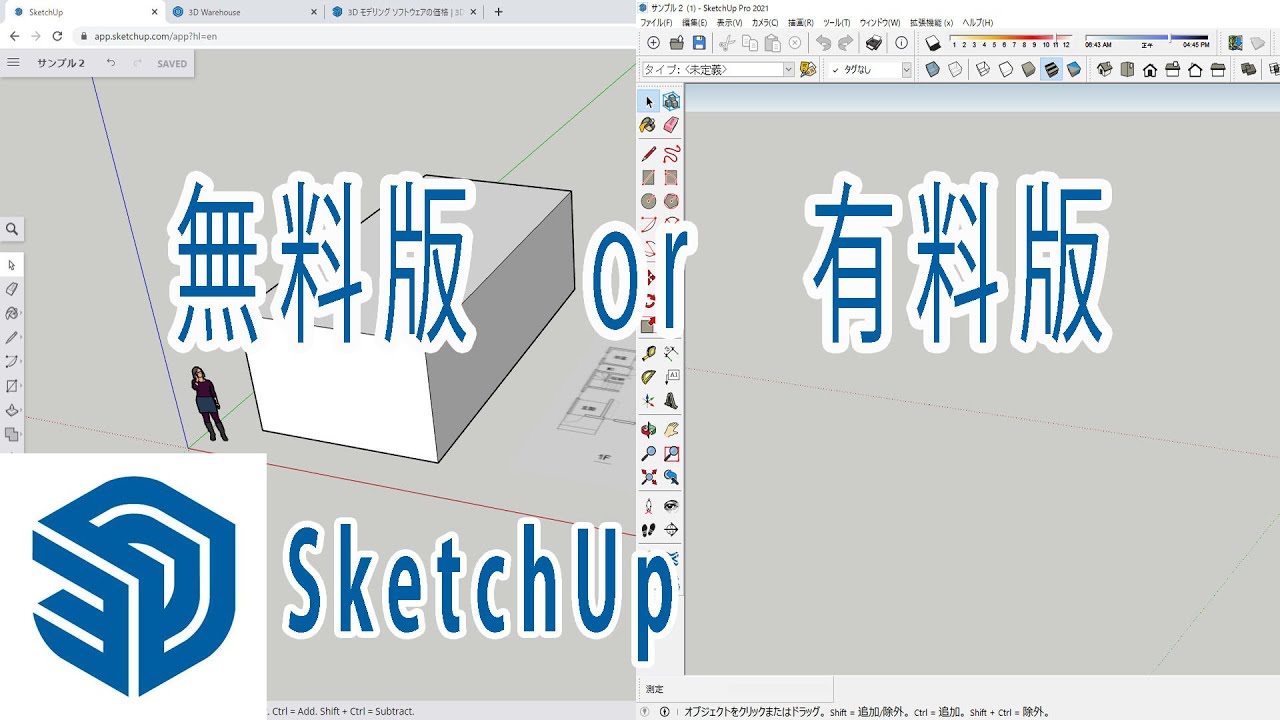The height and width of the screenshot is (720, 1280).
Task: Switch to Iso standard view
Action: click(x=1105, y=69)
